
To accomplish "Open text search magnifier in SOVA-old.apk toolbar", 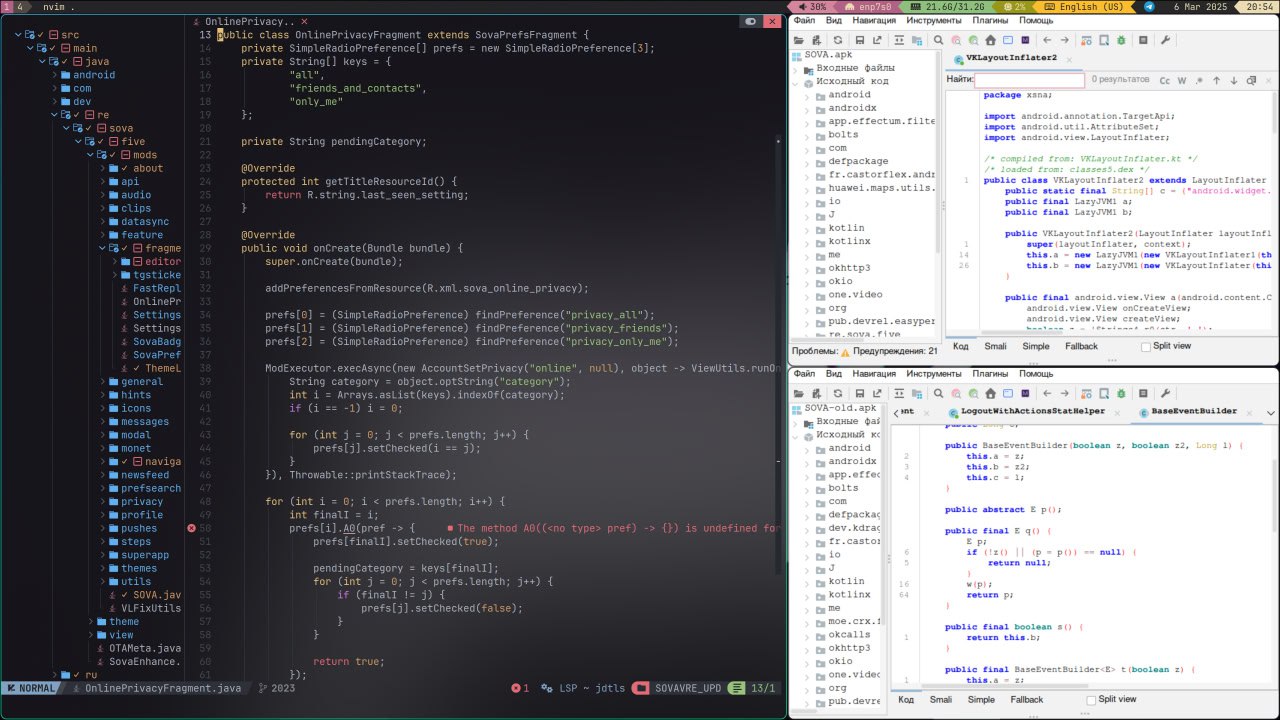I will [939, 394].
